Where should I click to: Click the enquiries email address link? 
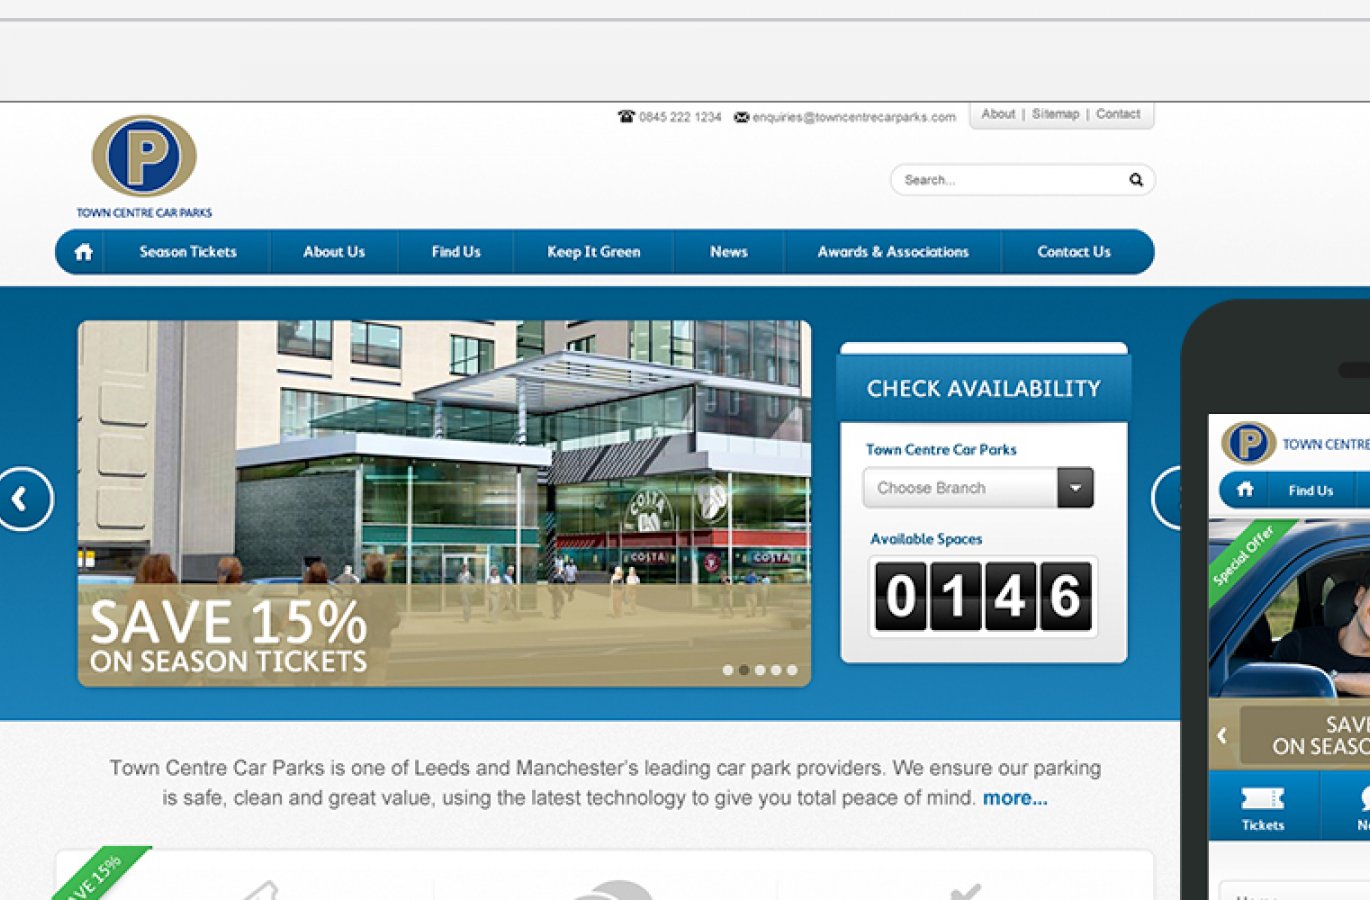tap(854, 117)
